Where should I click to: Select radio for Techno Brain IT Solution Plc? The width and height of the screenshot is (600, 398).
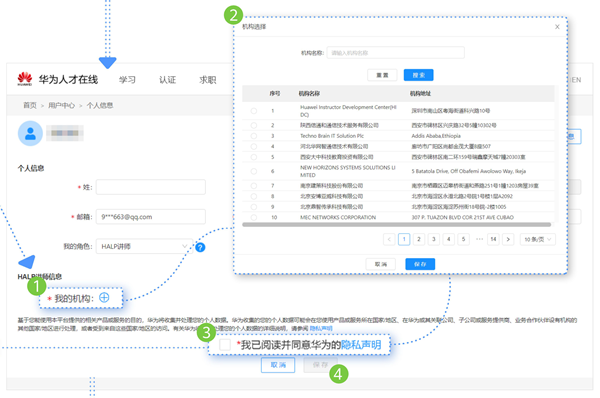254,136
